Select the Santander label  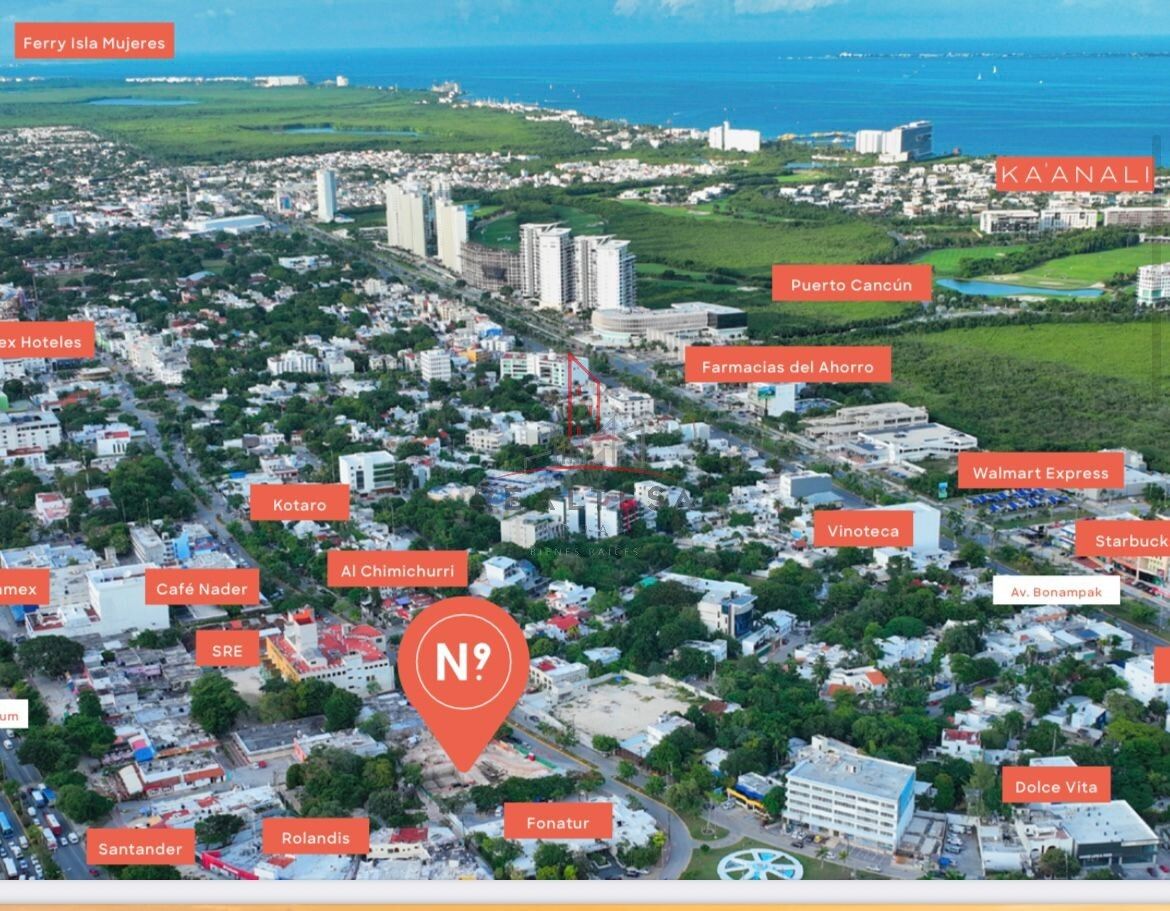[140, 848]
